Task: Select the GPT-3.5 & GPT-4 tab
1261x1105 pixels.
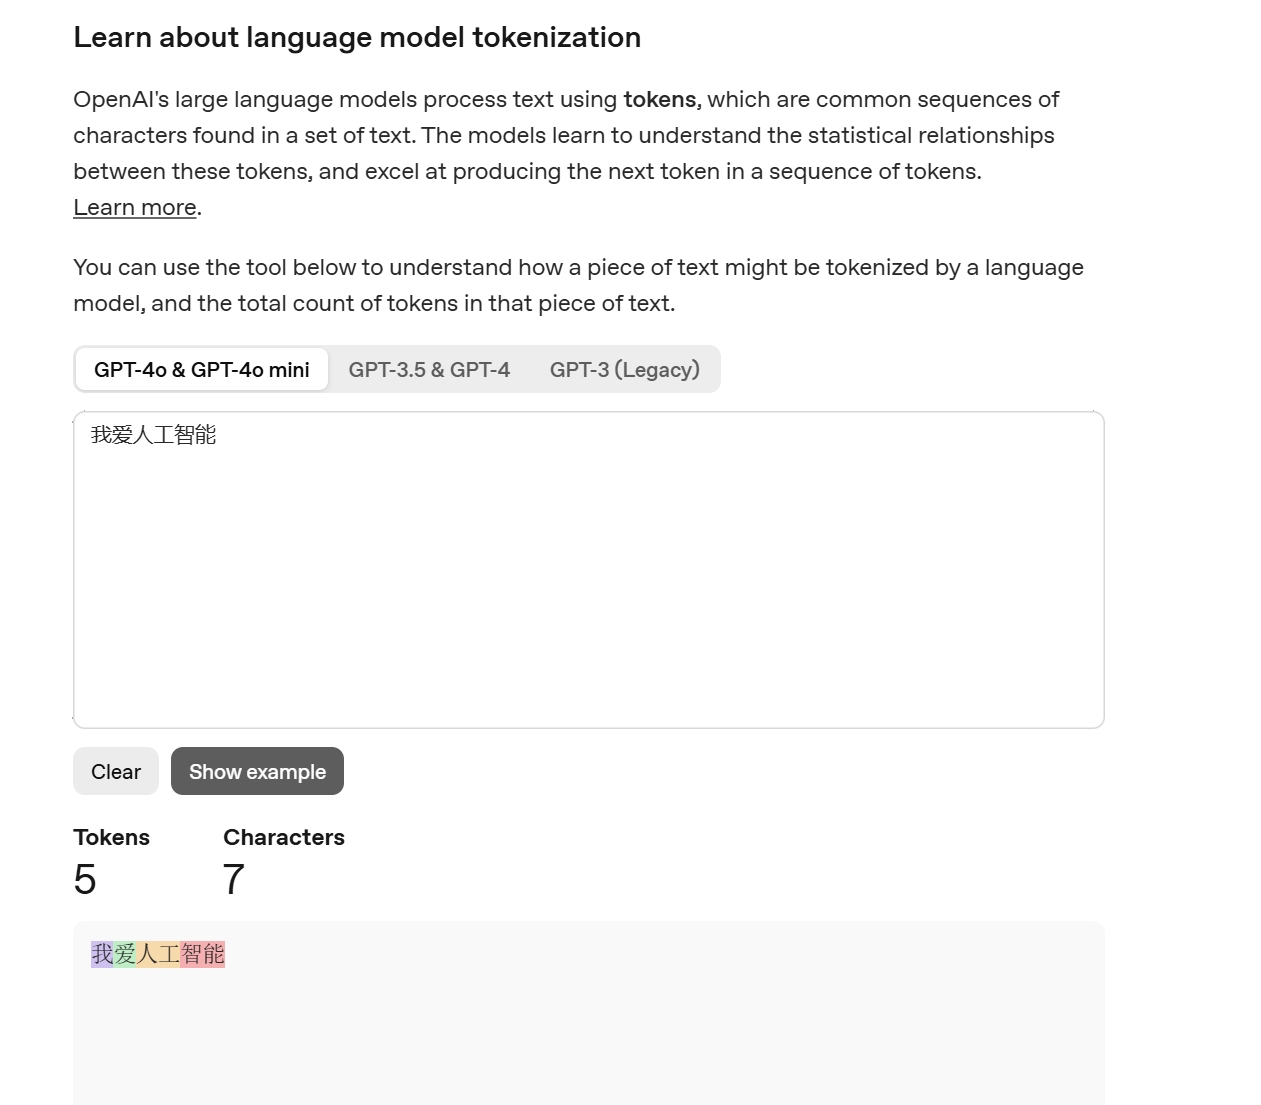Action: pos(429,370)
